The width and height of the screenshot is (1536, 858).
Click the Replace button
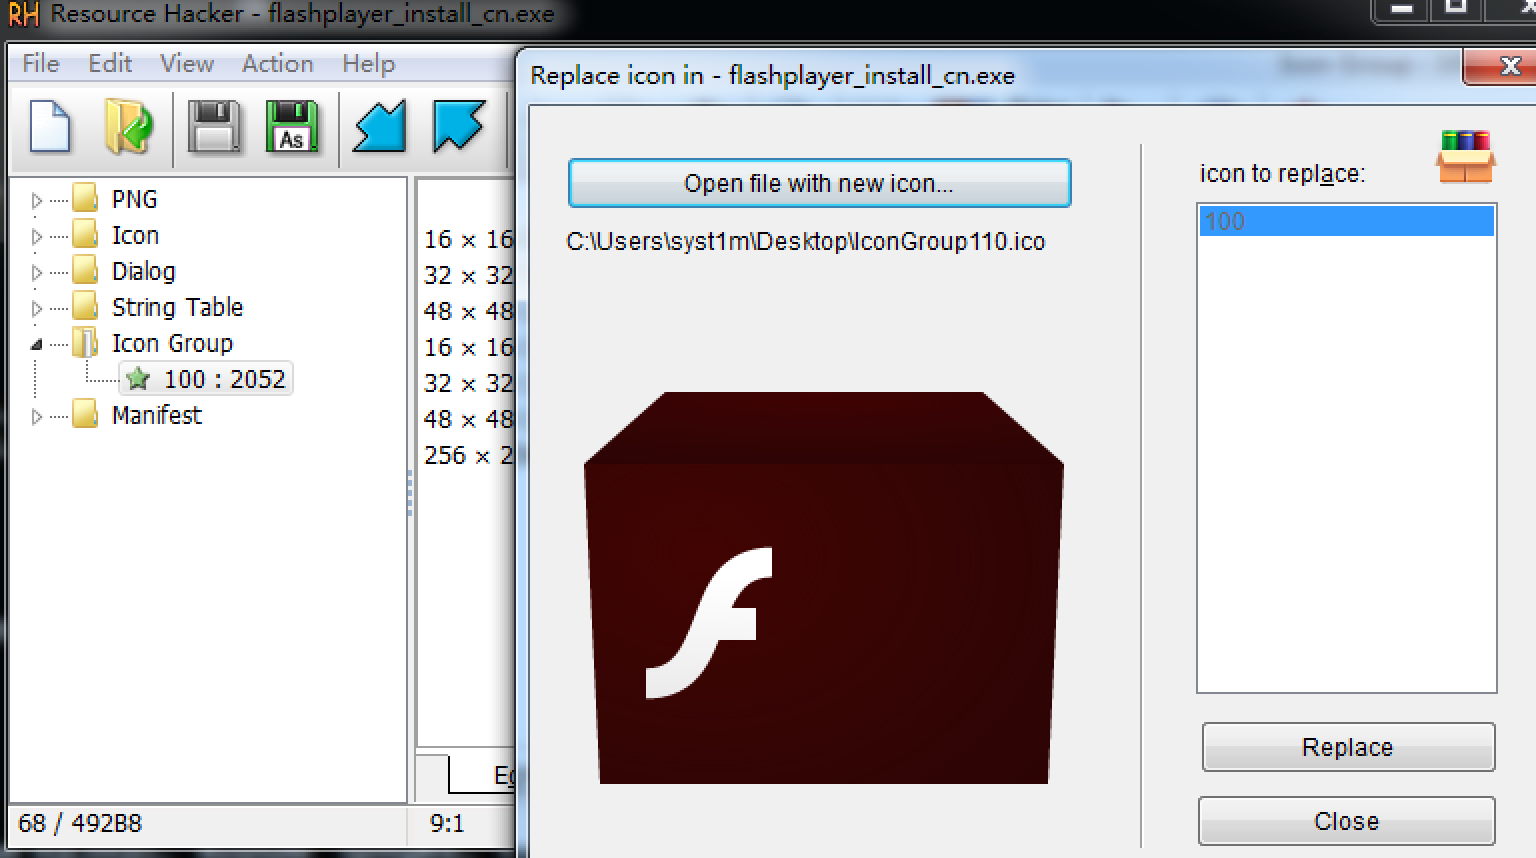1348,747
